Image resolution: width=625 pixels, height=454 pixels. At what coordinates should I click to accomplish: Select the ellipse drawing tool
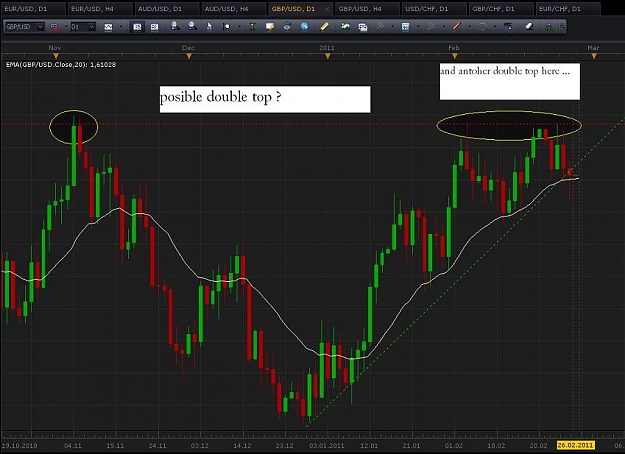point(482,27)
